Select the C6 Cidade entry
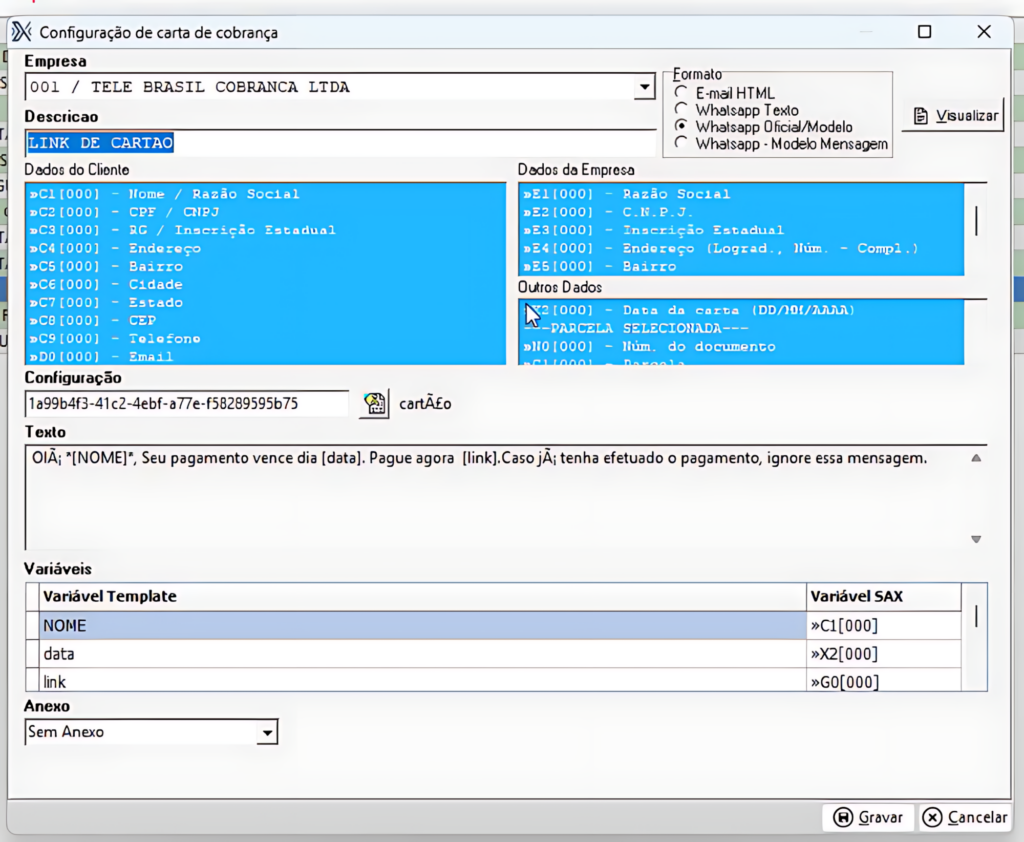The height and width of the screenshot is (842, 1024). pos(265,284)
